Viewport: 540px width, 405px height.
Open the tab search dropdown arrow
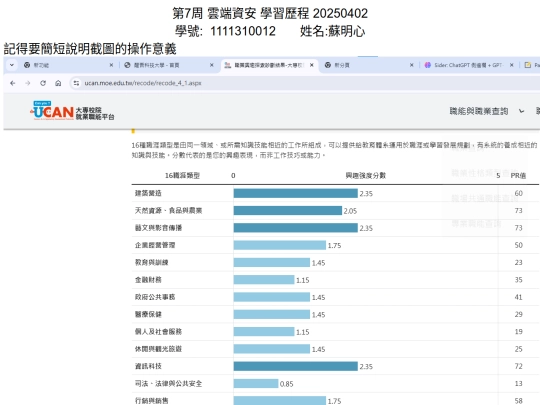point(12,65)
